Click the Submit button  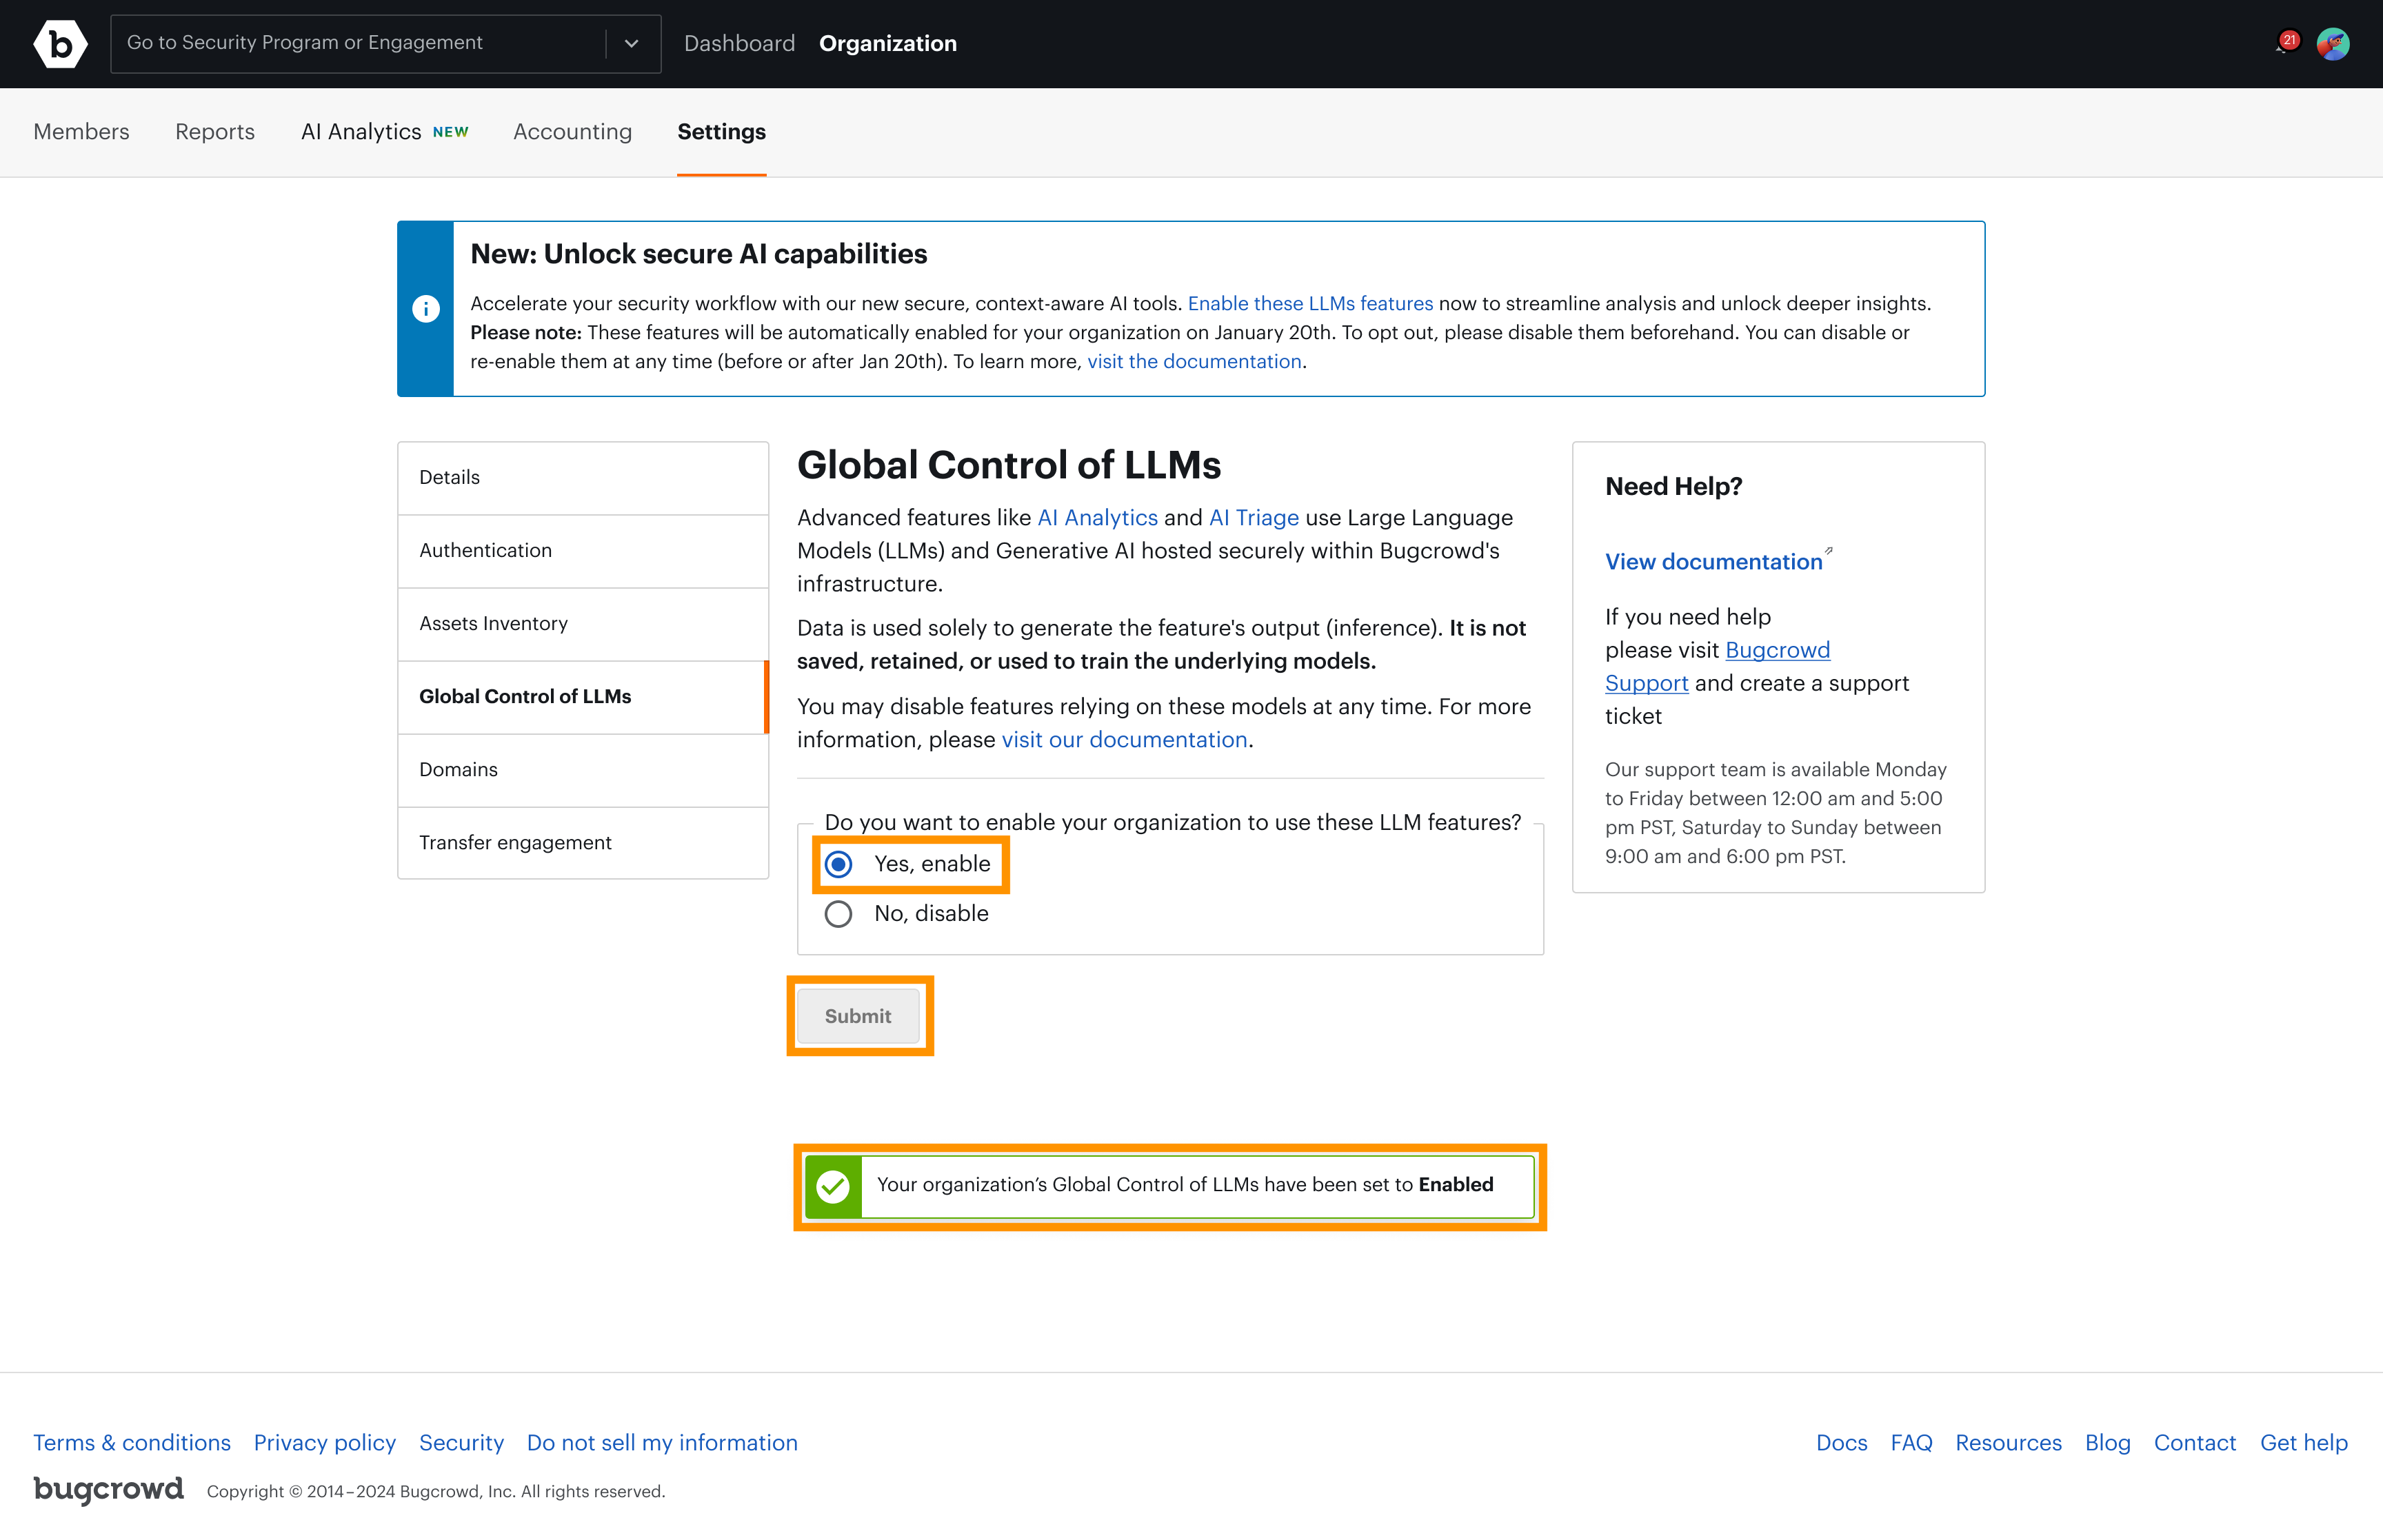click(x=857, y=1015)
